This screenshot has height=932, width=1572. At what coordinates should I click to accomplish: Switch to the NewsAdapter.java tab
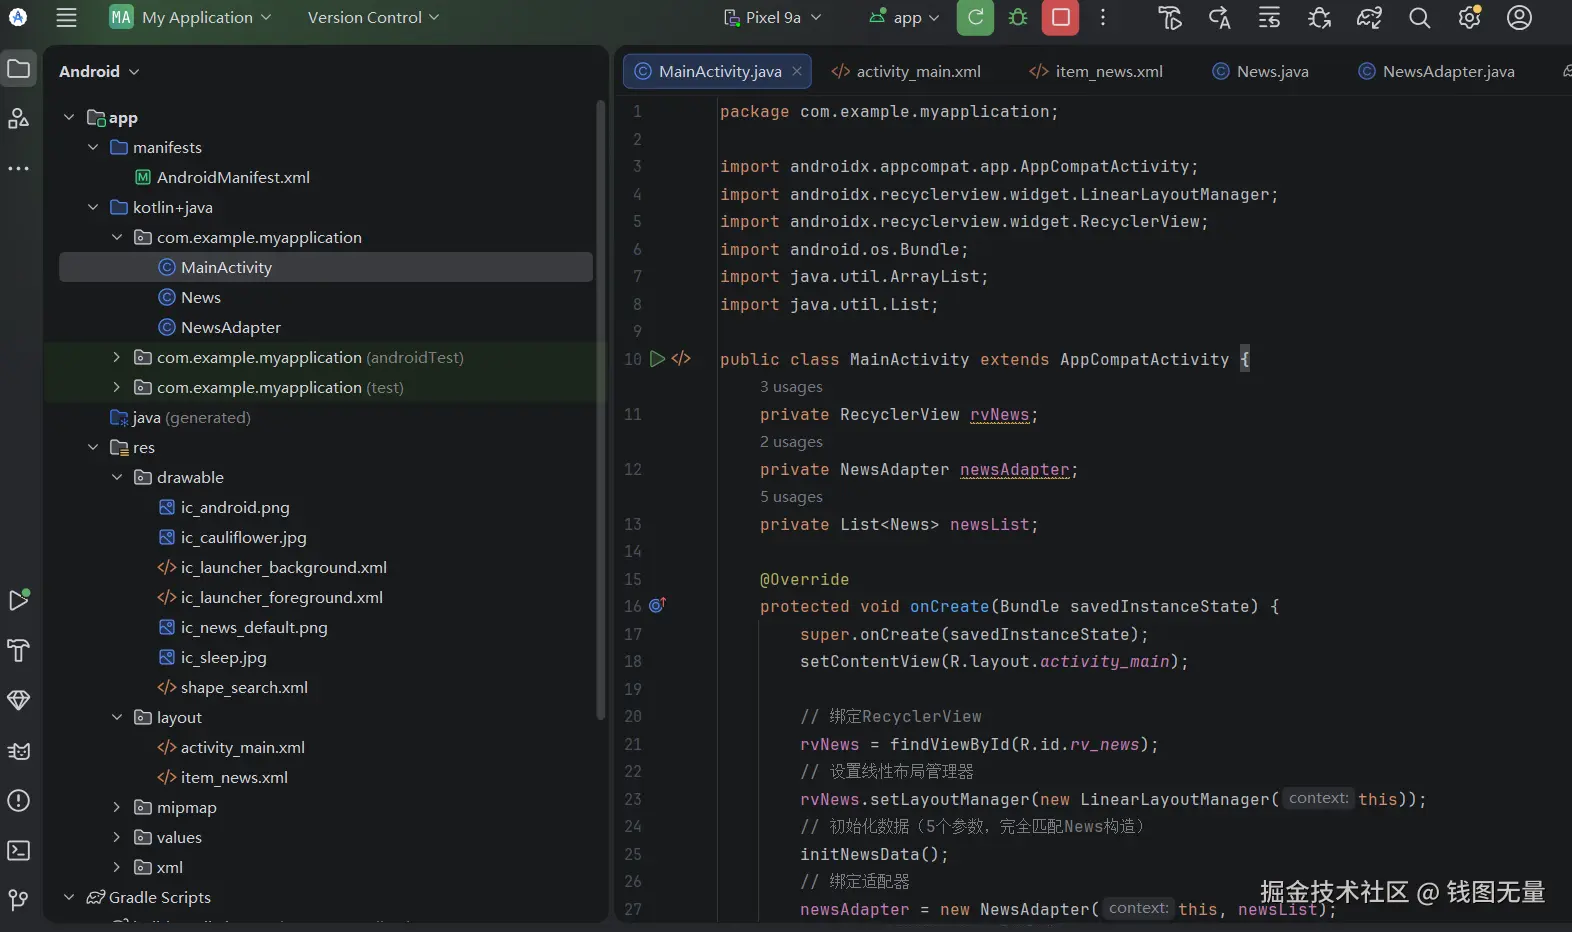1437,72
